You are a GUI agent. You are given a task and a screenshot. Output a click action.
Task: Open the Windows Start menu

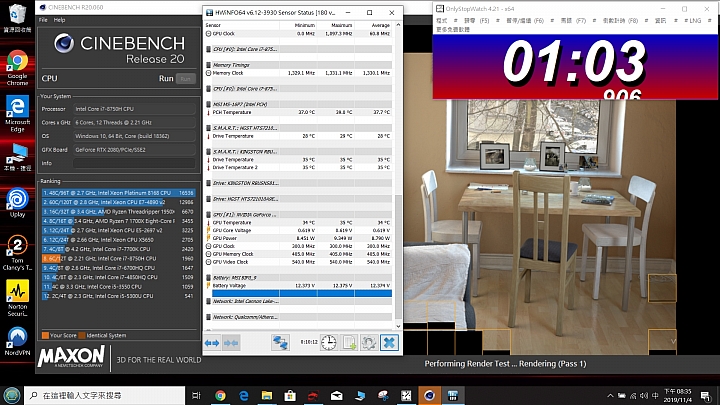point(11,395)
